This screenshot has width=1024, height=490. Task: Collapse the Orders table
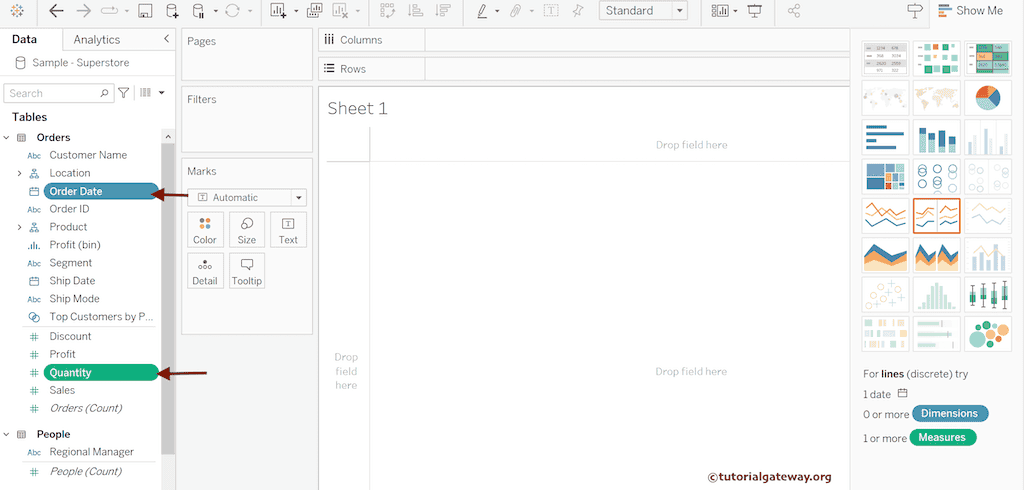pyautogui.click(x=6, y=137)
